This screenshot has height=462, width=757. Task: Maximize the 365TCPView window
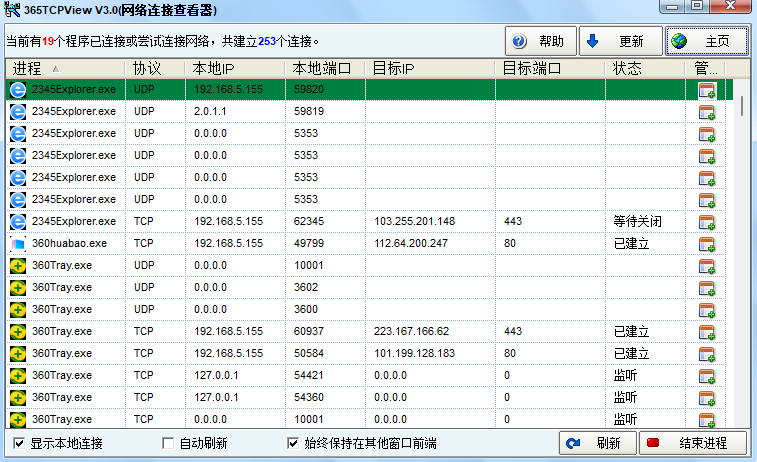[x=697, y=6]
